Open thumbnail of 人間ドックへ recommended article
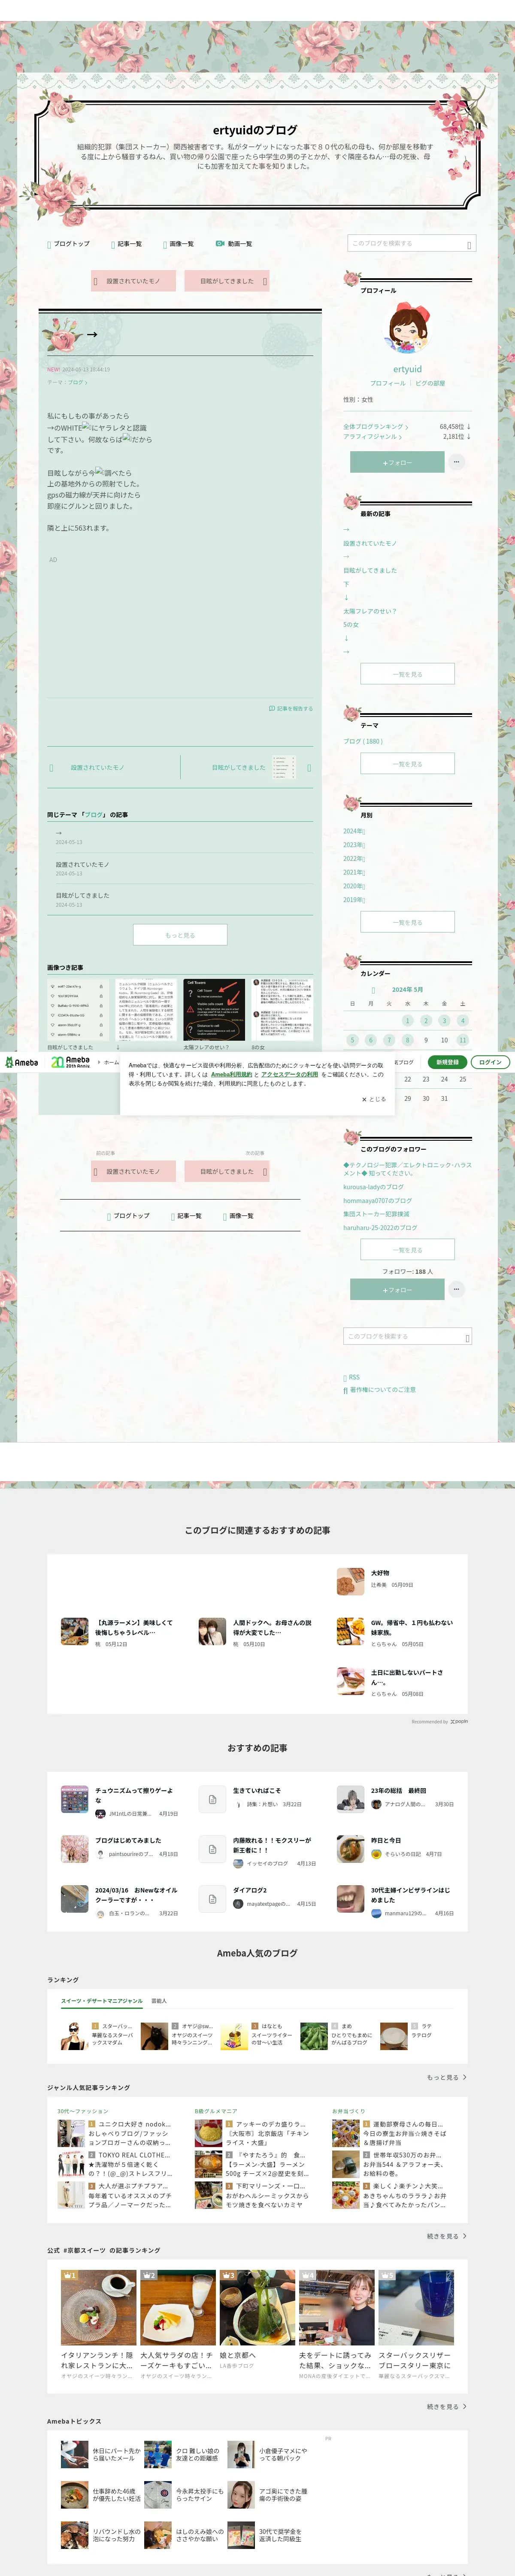Viewport: 515px width, 2576px height. pos(212,1631)
